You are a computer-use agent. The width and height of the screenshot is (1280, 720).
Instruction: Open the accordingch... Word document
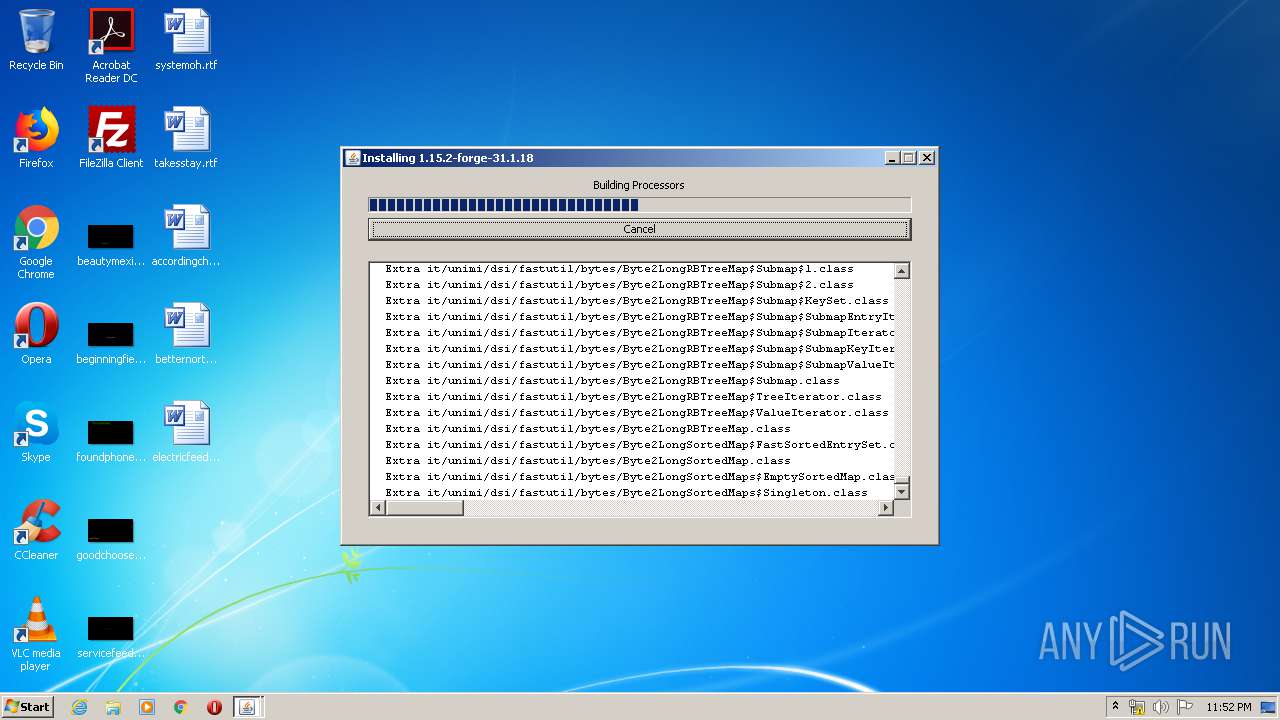(x=186, y=236)
